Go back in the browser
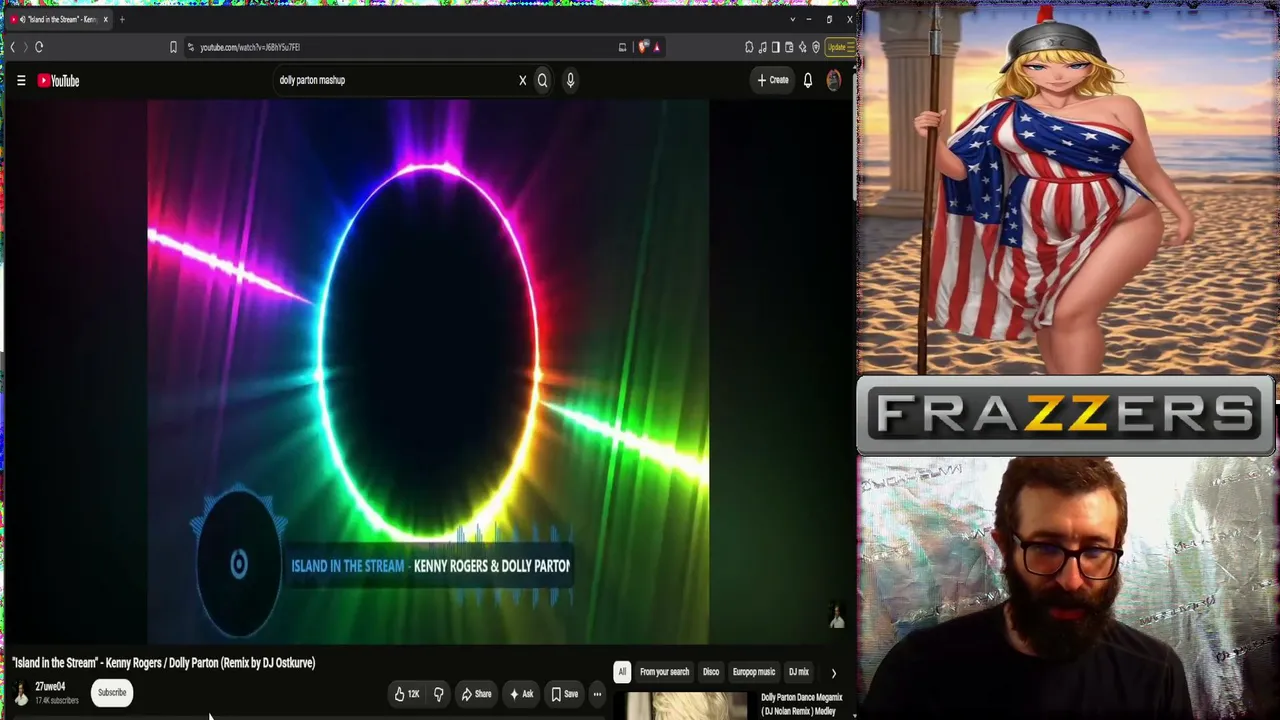The width and height of the screenshot is (1280, 720). [x=12, y=47]
